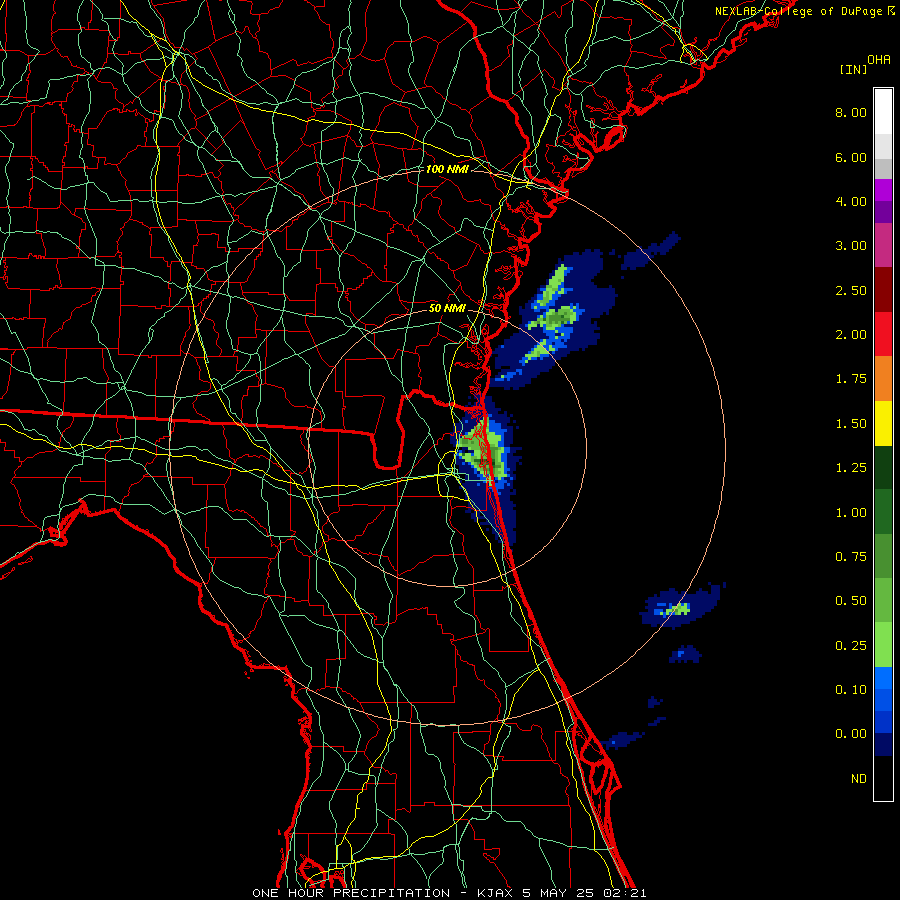Click the 50 NMI range ring label
This screenshot has height=900, width=900.
pos(447,308)
